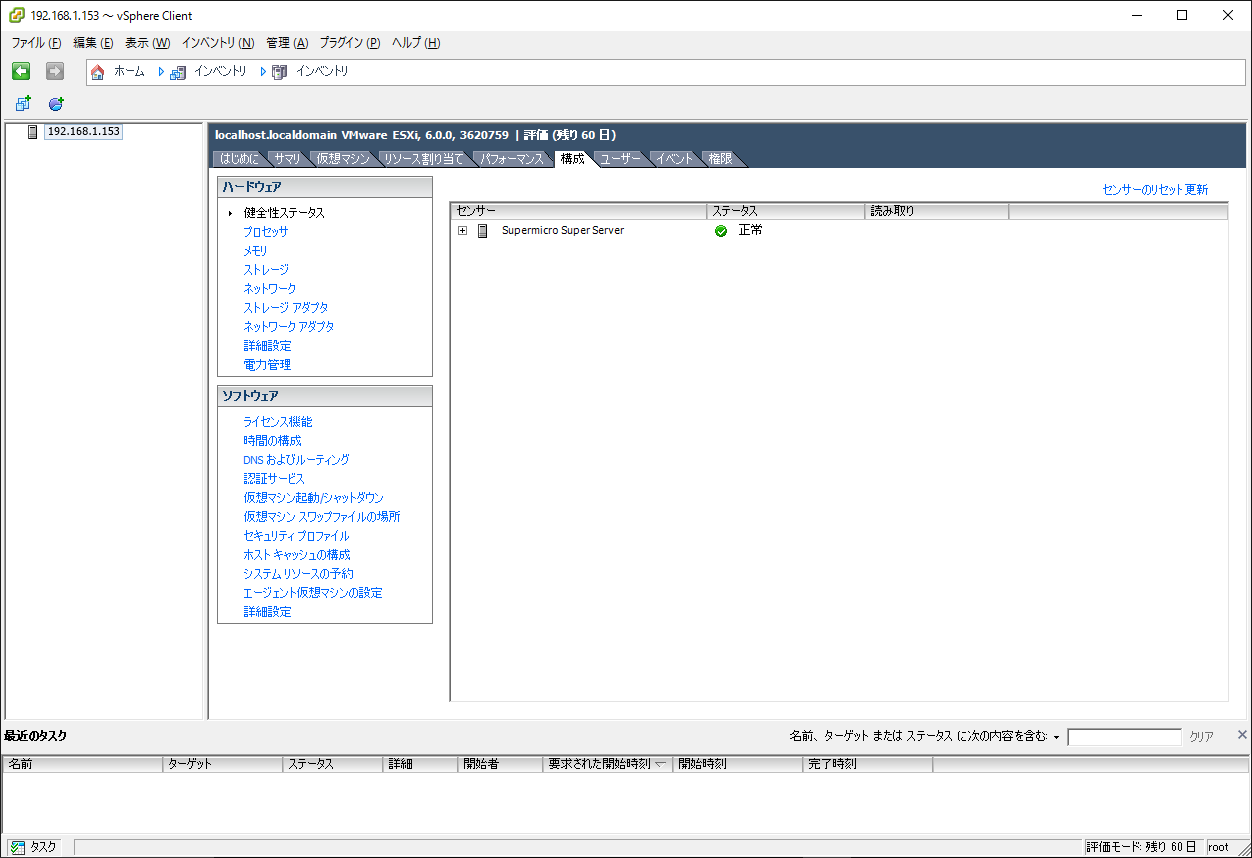The width and height of the screenshot is (1252, 858).
Task: Select the 構成 tab
Action: [573, 158]
